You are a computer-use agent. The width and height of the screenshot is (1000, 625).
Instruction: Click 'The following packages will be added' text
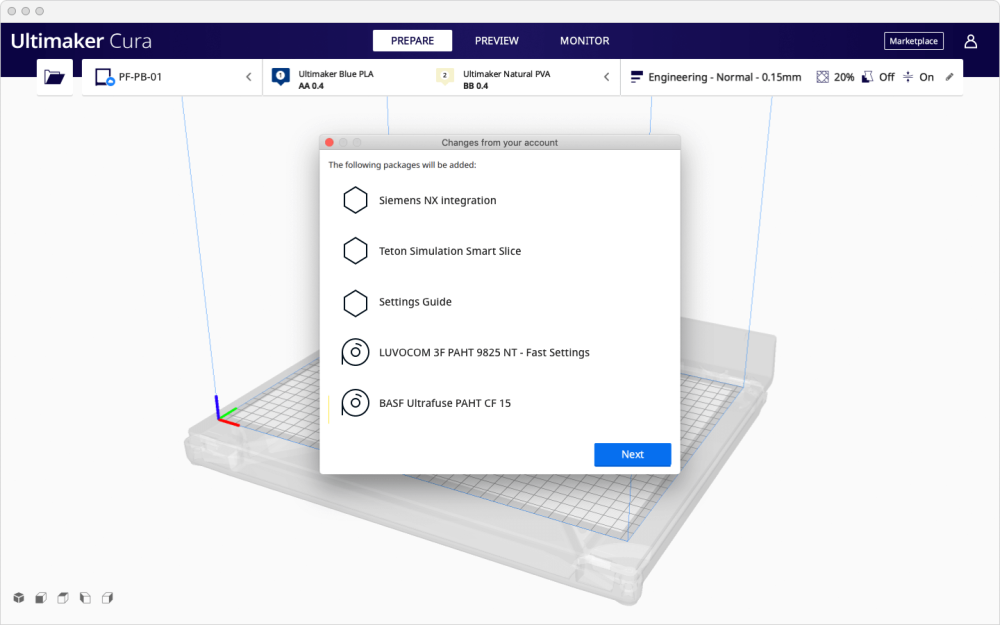click(x=402, y=165)
